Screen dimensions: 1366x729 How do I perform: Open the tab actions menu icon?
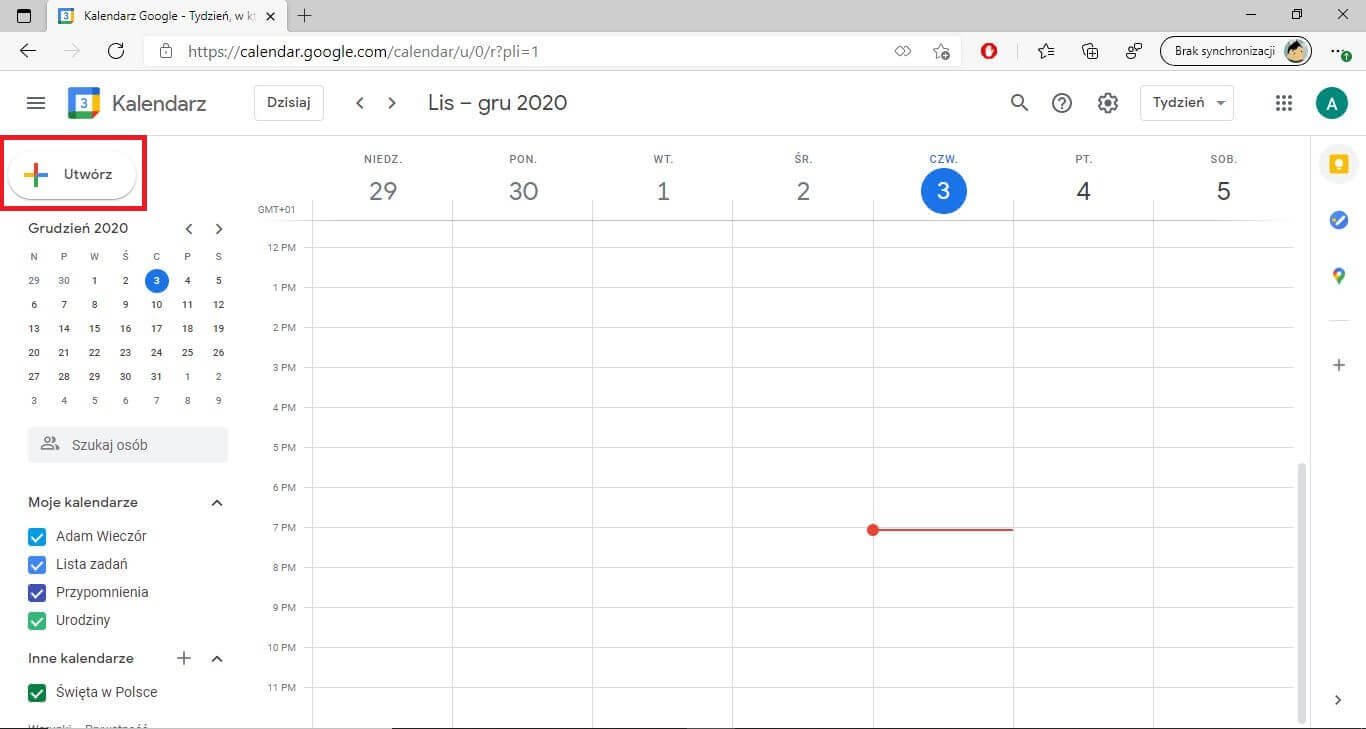(24, 16)
